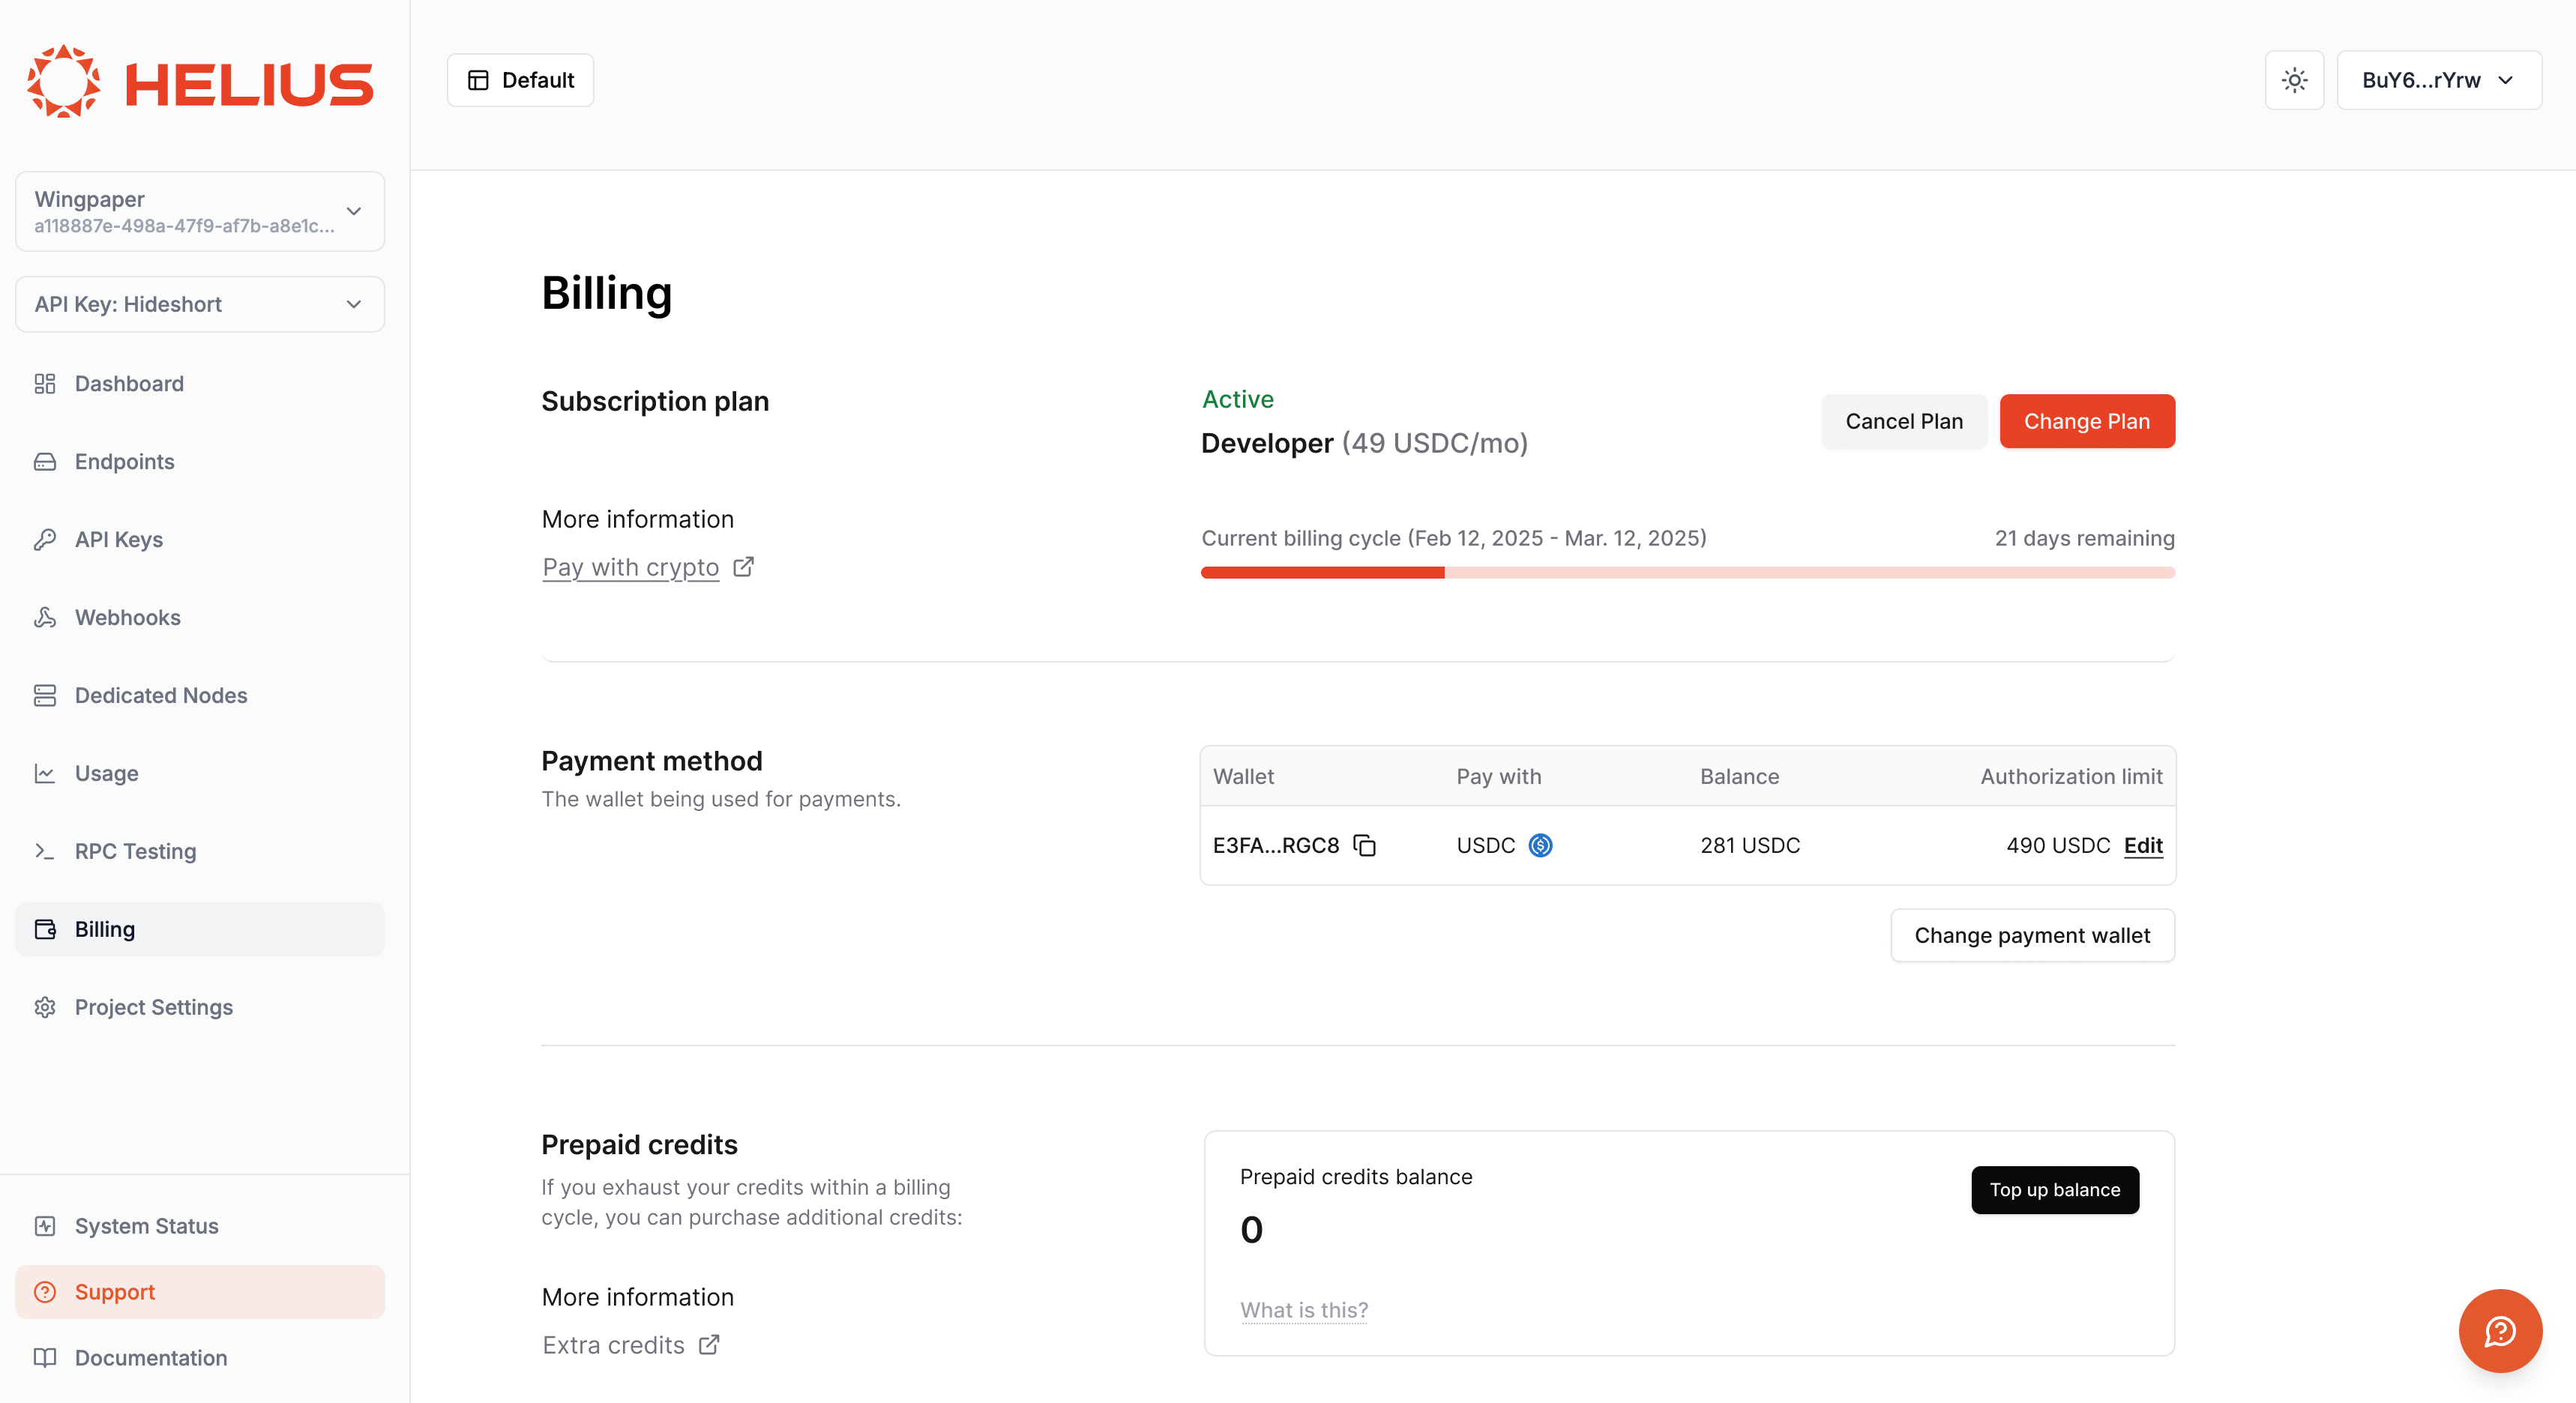Viewport: 2576px width, 1403px height.
Task: Click the Webhooks sidebar icon
Action: point(45,617)
